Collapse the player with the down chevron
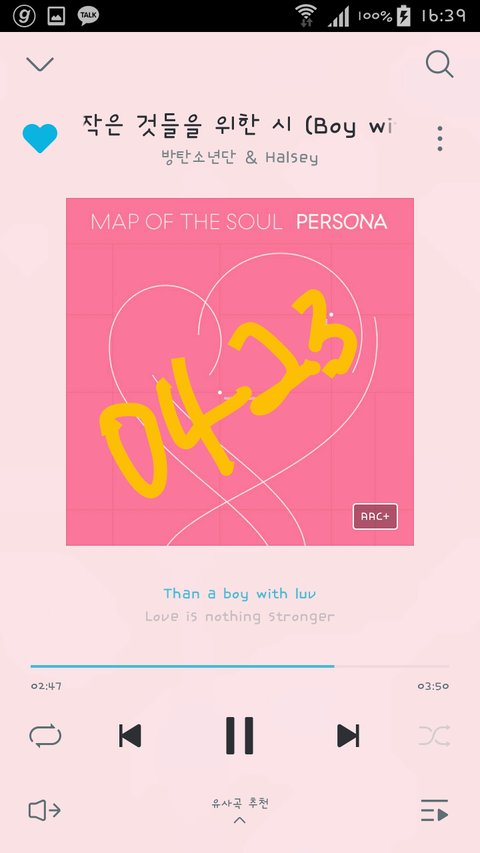480x853 pixels. pyautogui.click(x=40, y=64)
